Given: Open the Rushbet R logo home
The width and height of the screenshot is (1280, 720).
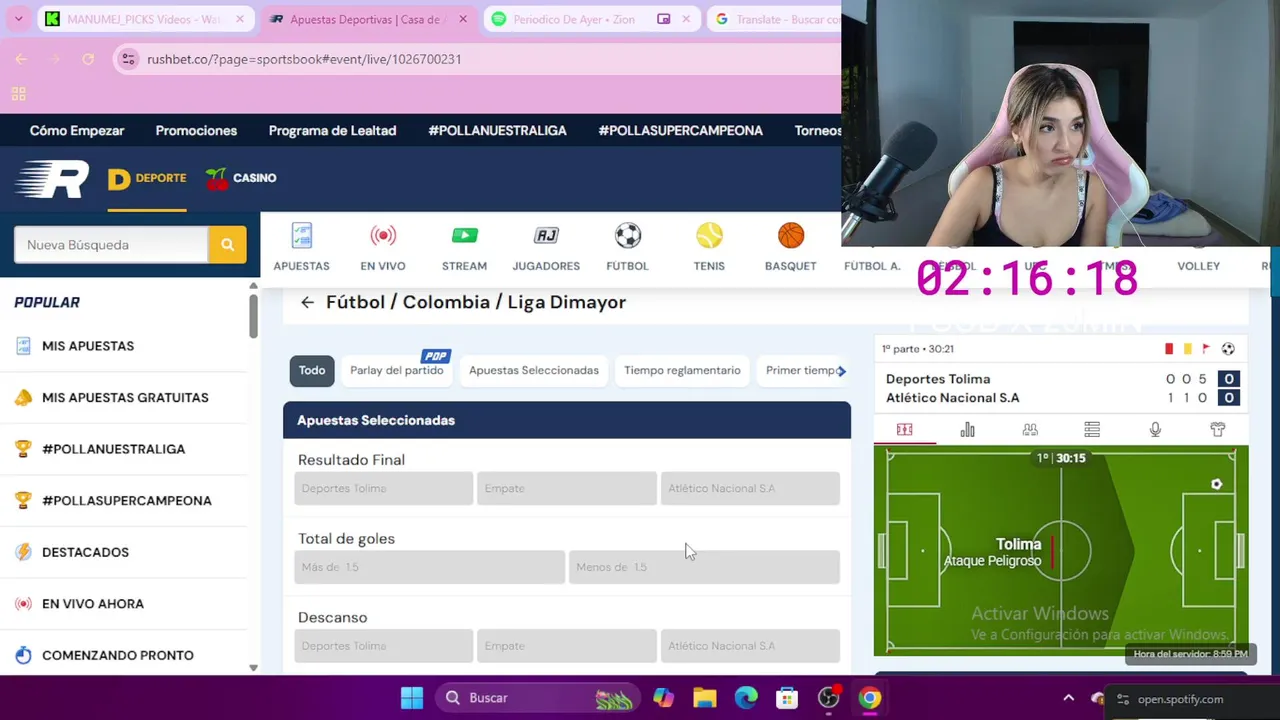Looking at the screenshot, I should pyautogui.click(x=52, y=179).
